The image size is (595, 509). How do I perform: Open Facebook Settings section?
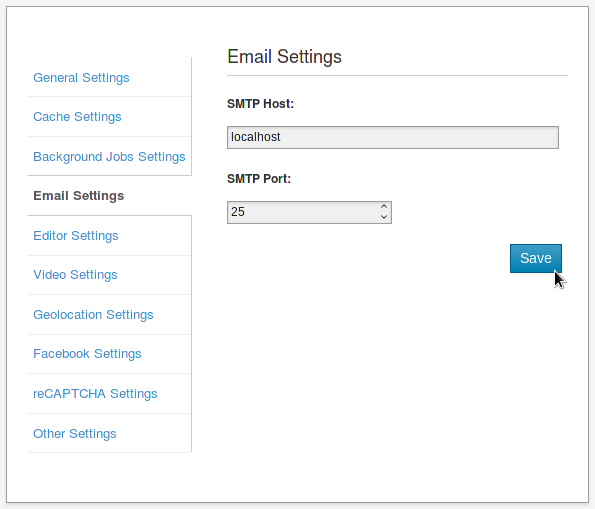(x=87, y=354)
